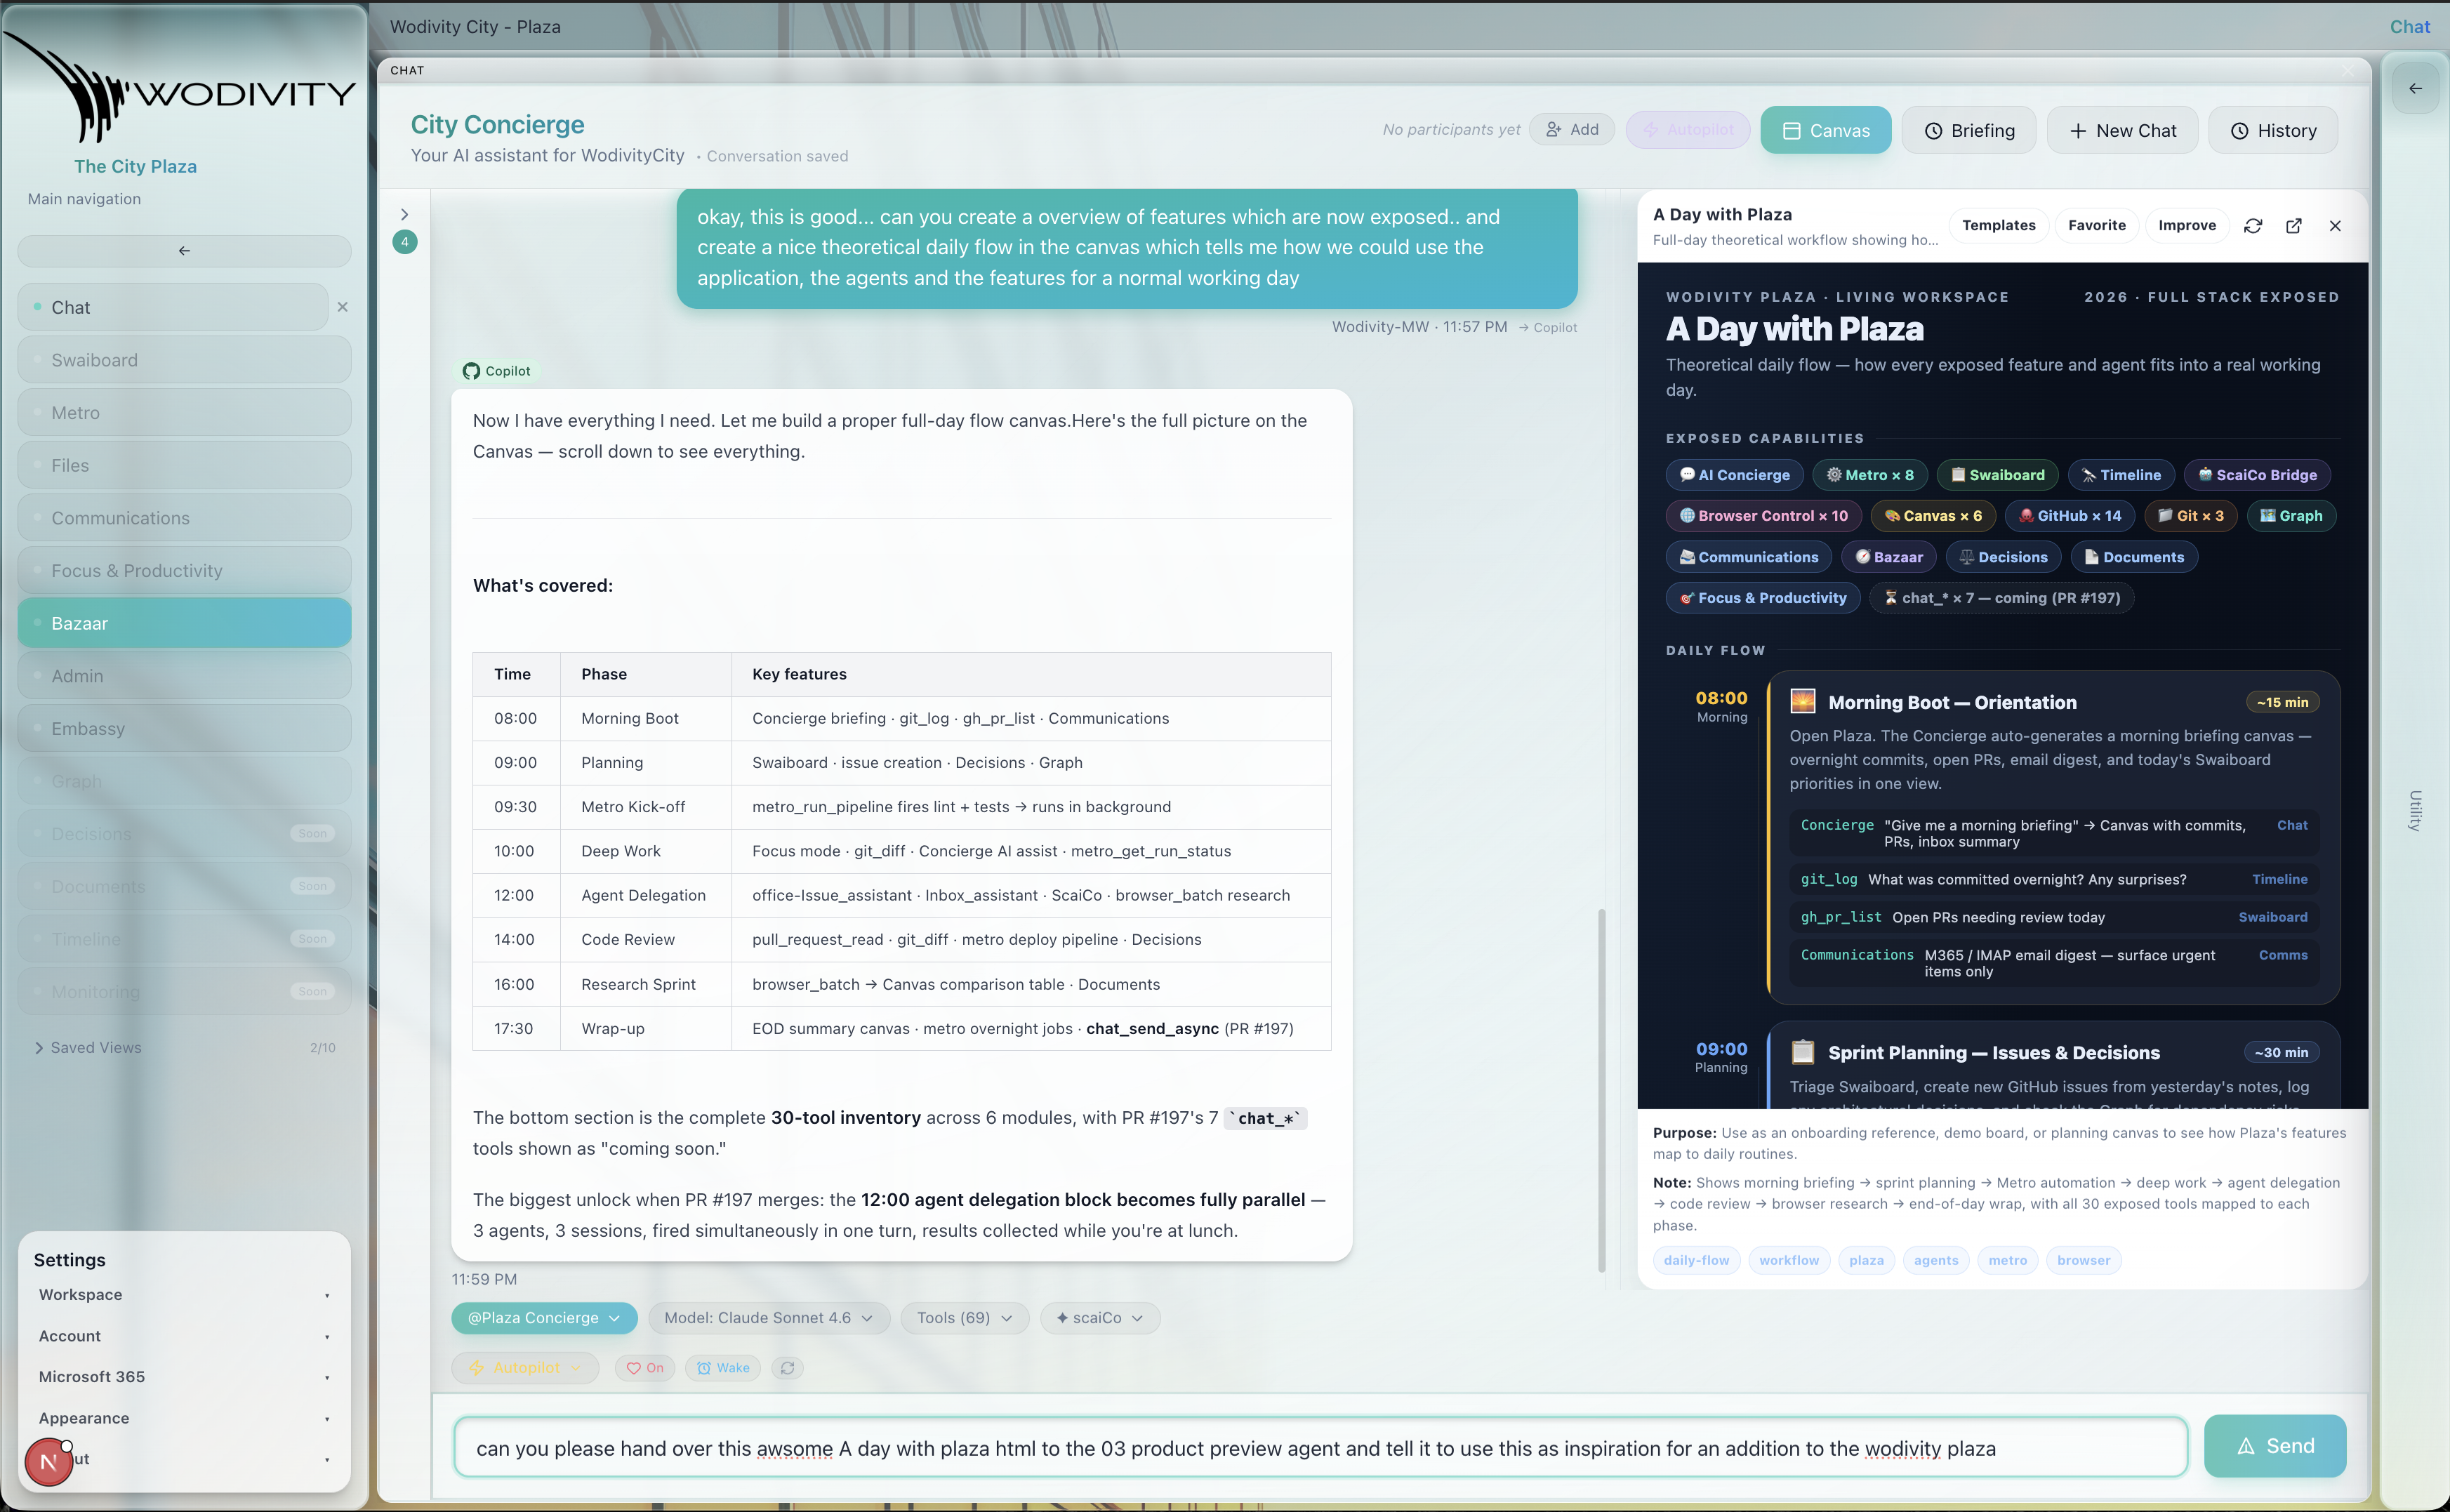Close the Chat navigation item with X

click(x=343, y=307)
